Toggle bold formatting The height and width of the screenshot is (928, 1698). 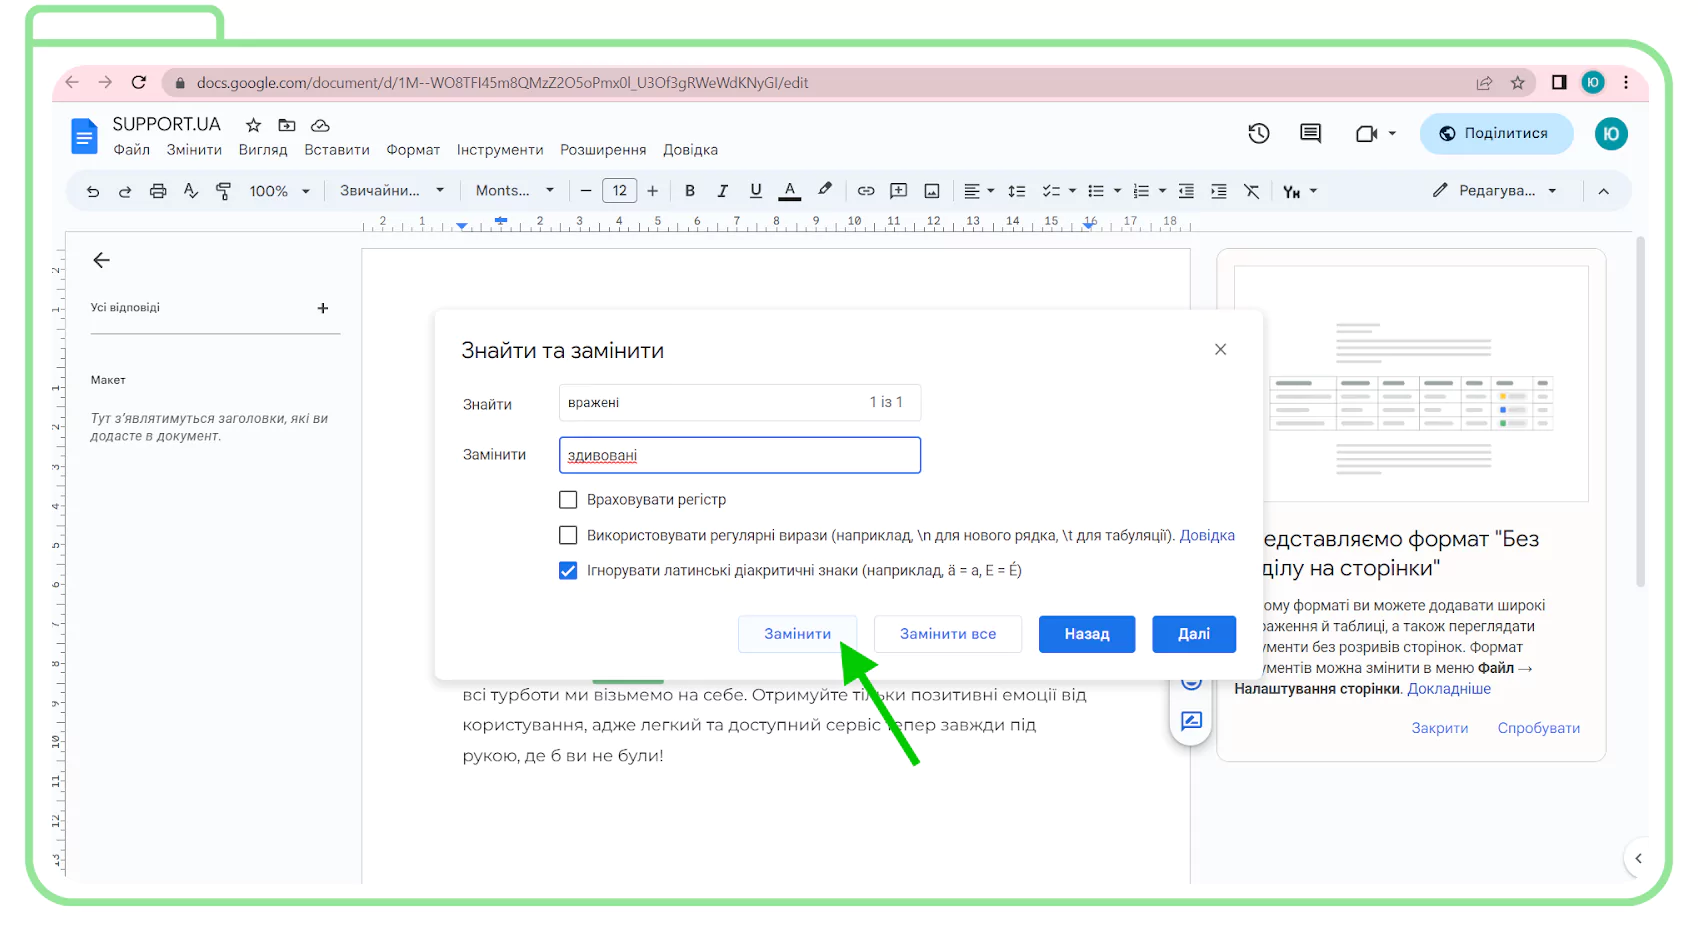pyautogui.click(x=690, y=191)
